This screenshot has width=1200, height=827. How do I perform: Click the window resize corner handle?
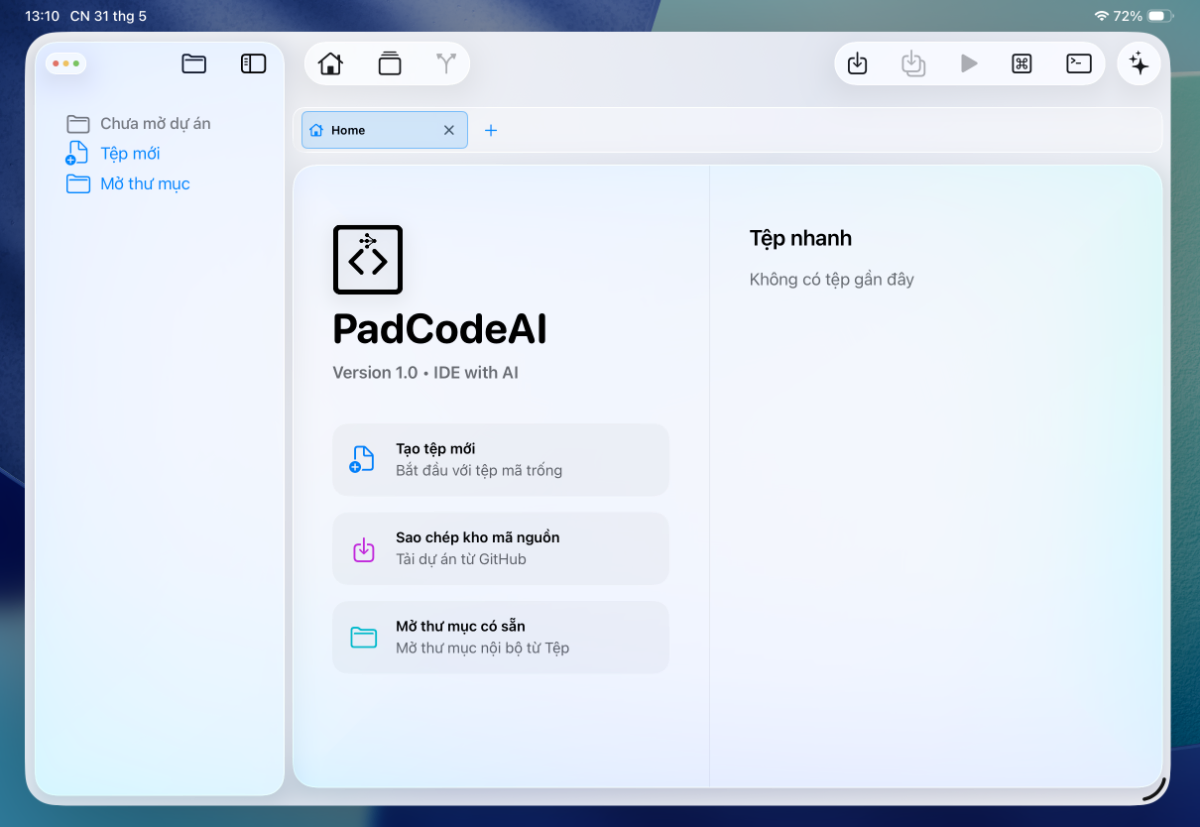1154,789
